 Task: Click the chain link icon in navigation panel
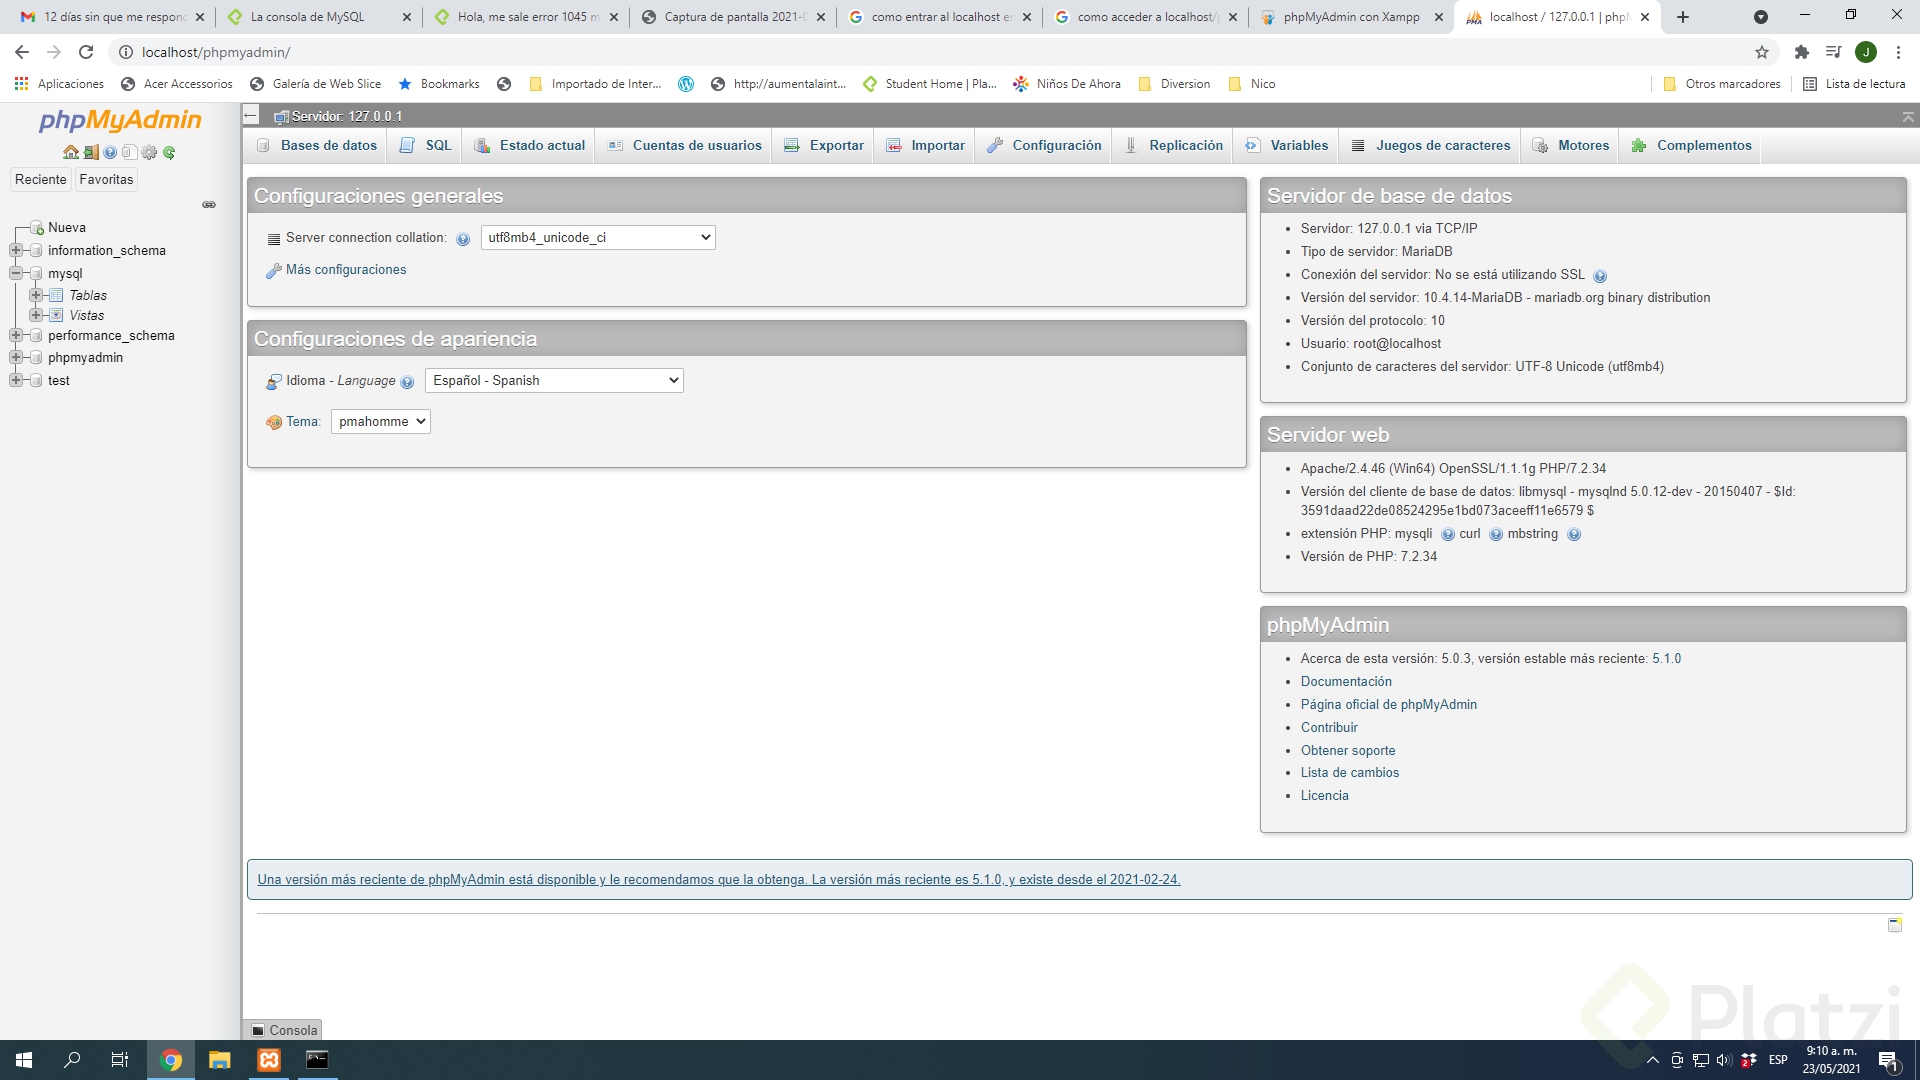pyautogui.click(x=209, y=205)
